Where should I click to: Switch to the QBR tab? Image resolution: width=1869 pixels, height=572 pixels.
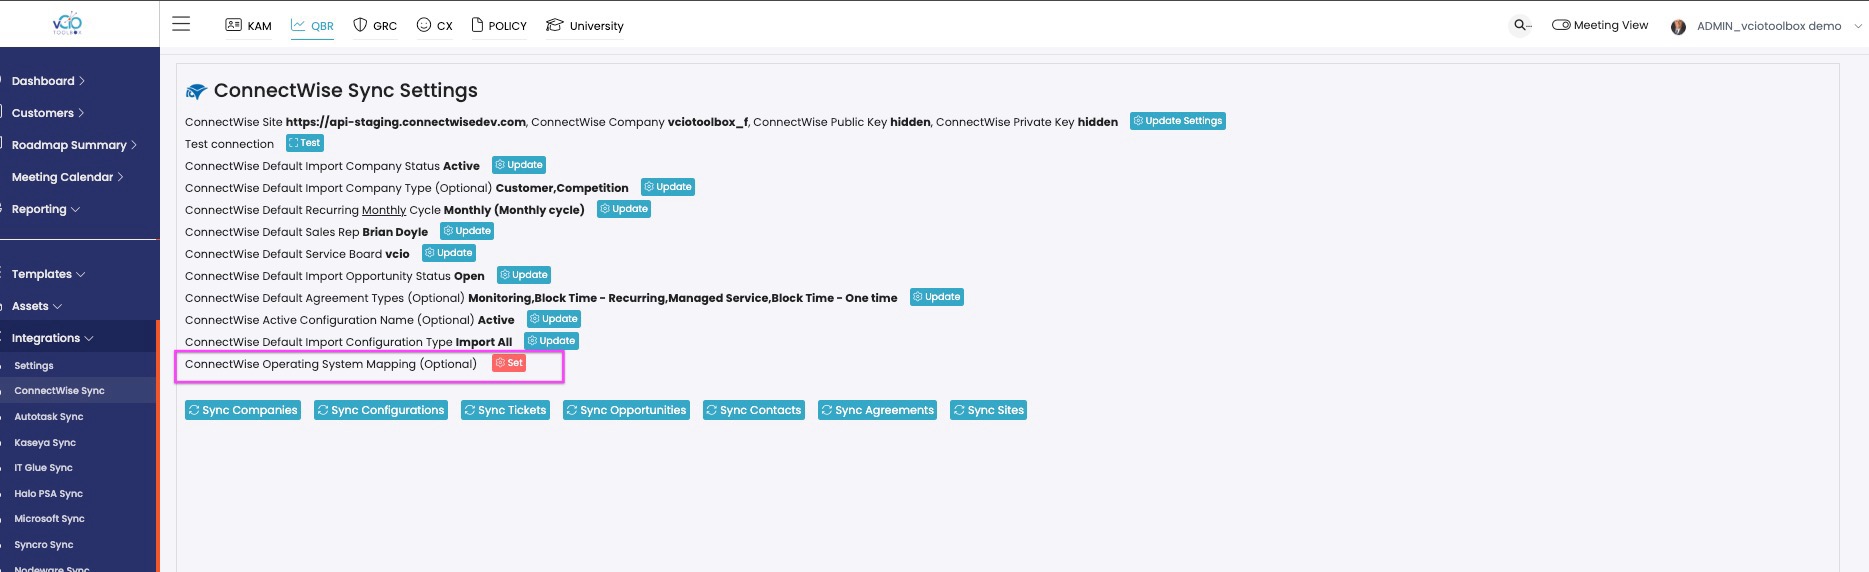tap(312, 26)
